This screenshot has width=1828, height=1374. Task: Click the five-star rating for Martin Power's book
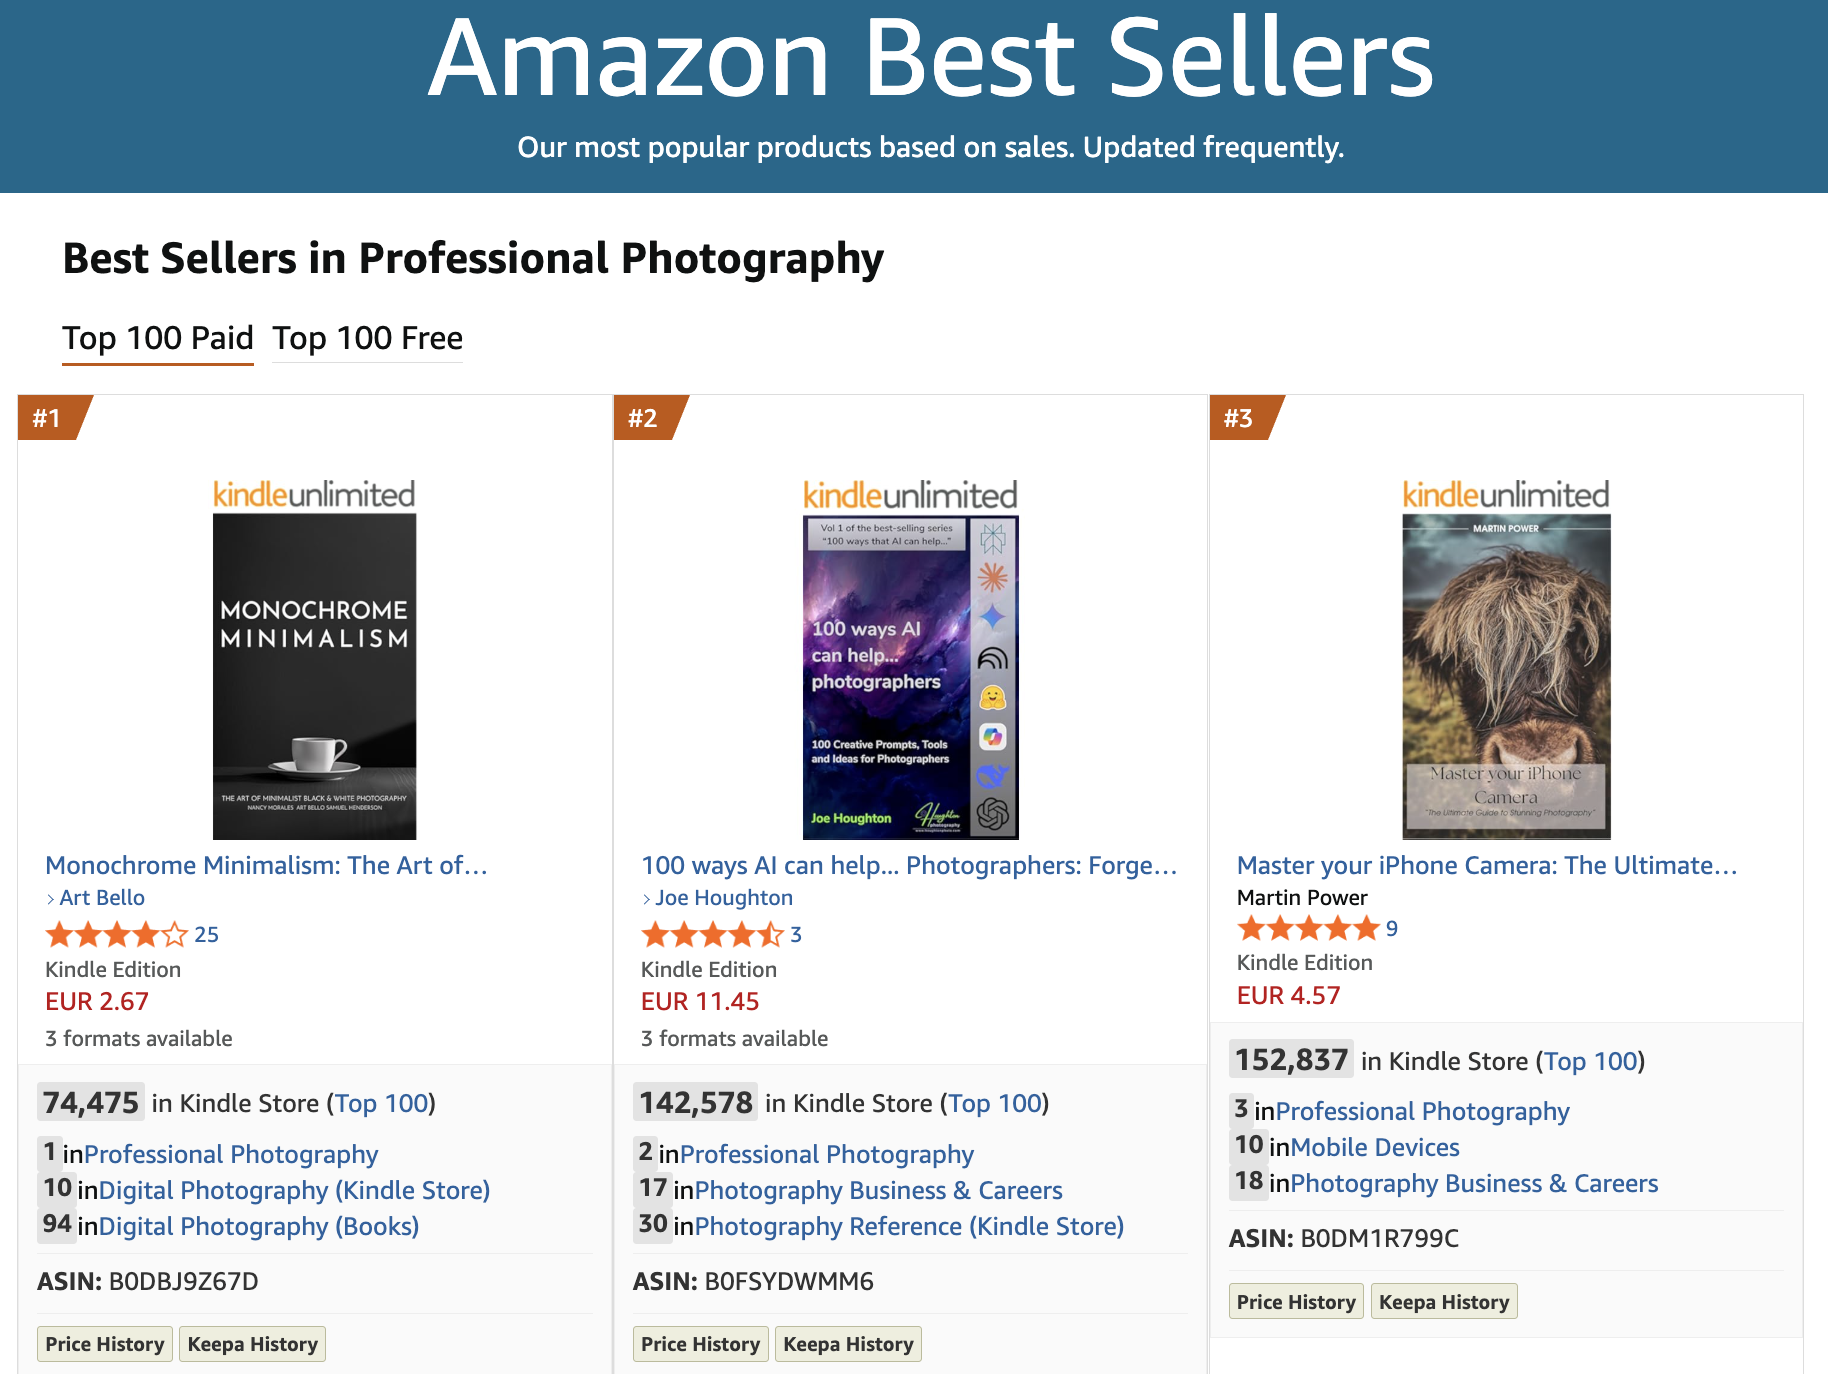(1308, 929)
